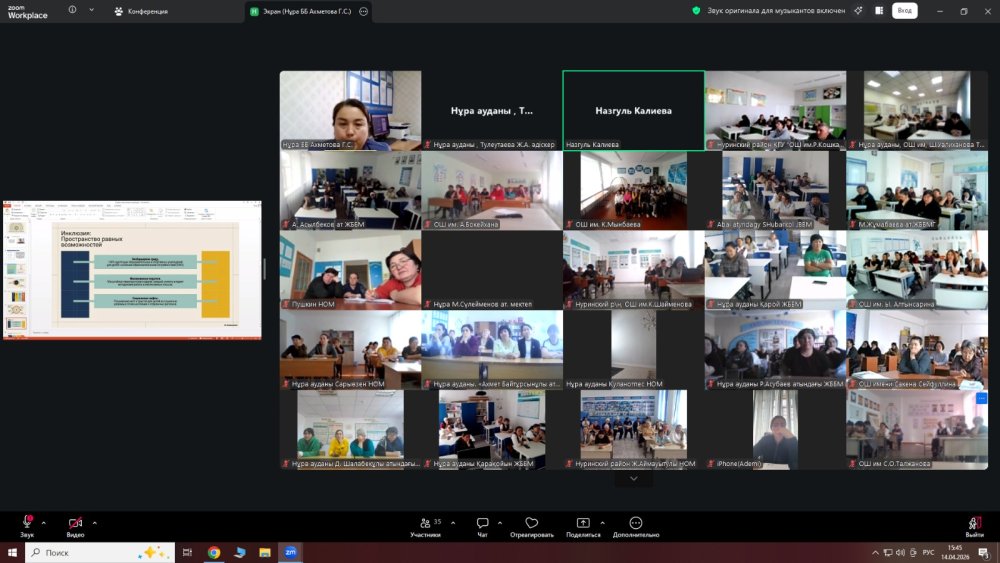Open File Explorer from the taskbar
1000x563 pixels.
pos(265,552)
